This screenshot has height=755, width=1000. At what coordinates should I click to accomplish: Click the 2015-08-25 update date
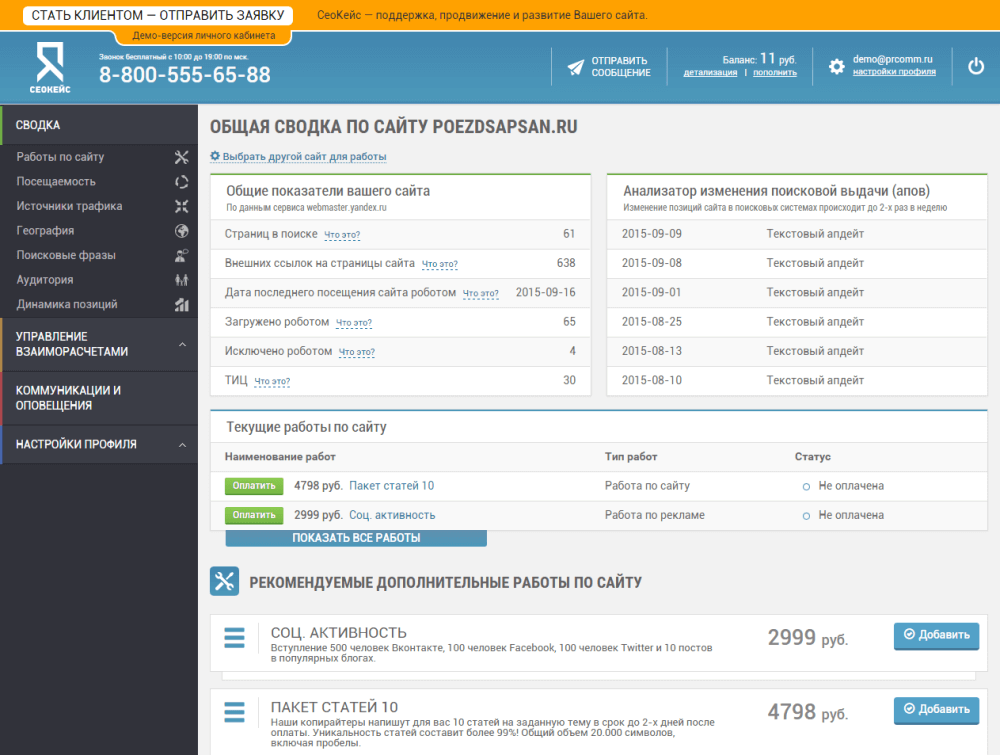point(652,322)
